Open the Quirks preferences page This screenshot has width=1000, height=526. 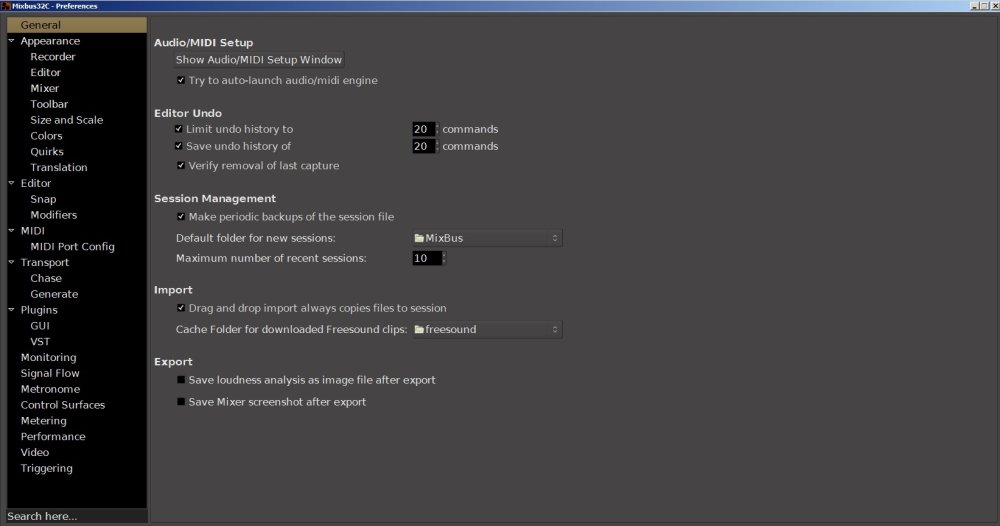click(47, 152)
